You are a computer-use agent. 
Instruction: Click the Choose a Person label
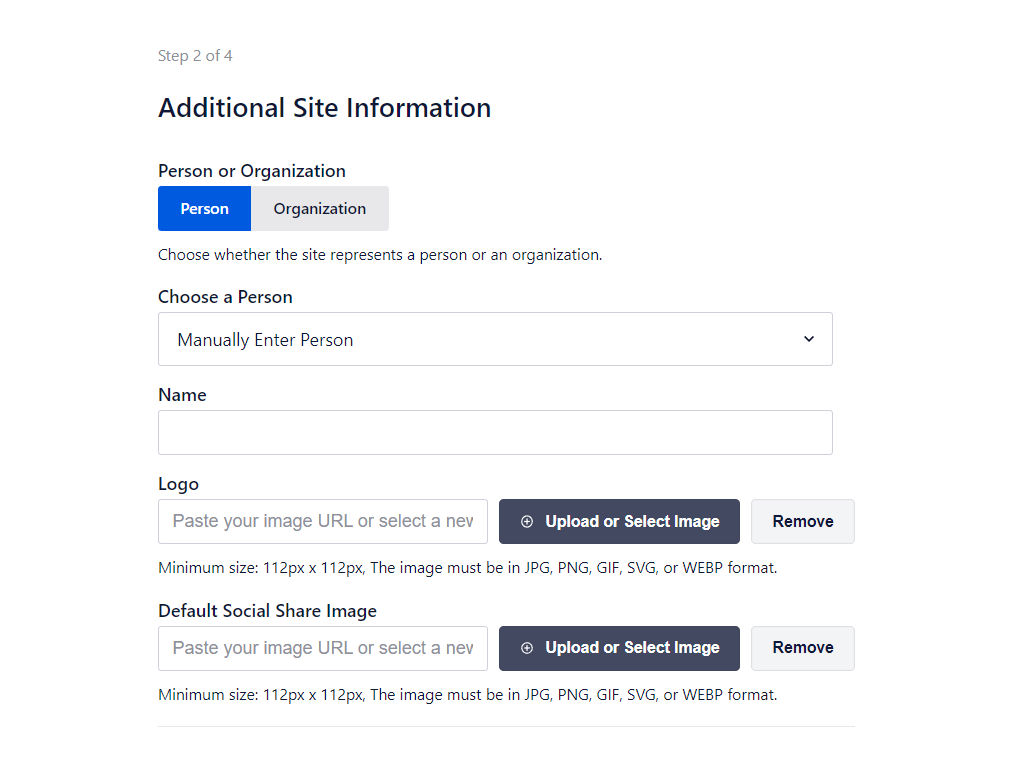coord(225,297)
